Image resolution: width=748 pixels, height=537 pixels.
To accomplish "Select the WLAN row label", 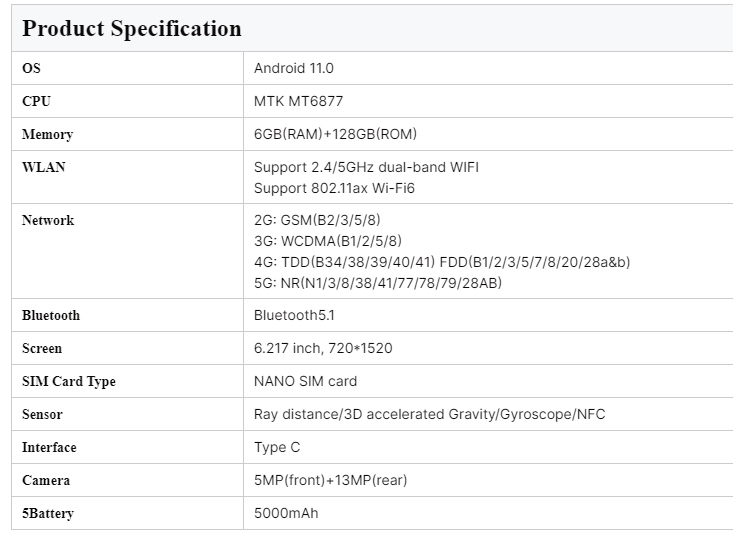I will tap(43, 167).
